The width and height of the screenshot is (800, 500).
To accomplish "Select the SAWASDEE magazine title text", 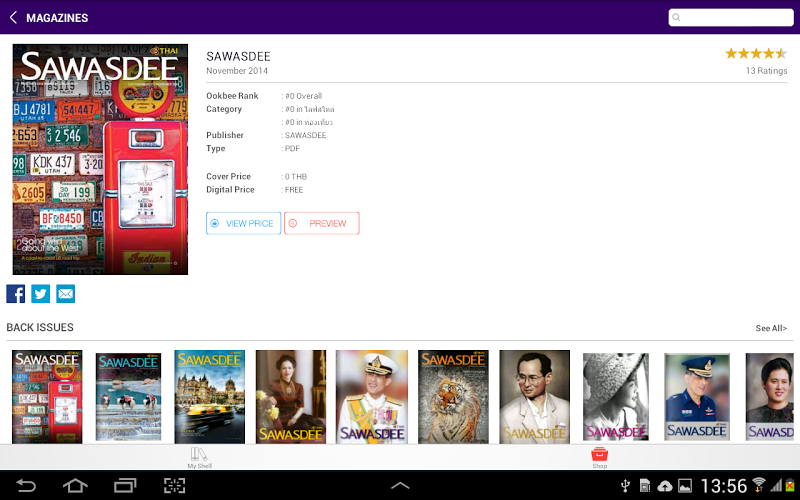I will (238, 56).
